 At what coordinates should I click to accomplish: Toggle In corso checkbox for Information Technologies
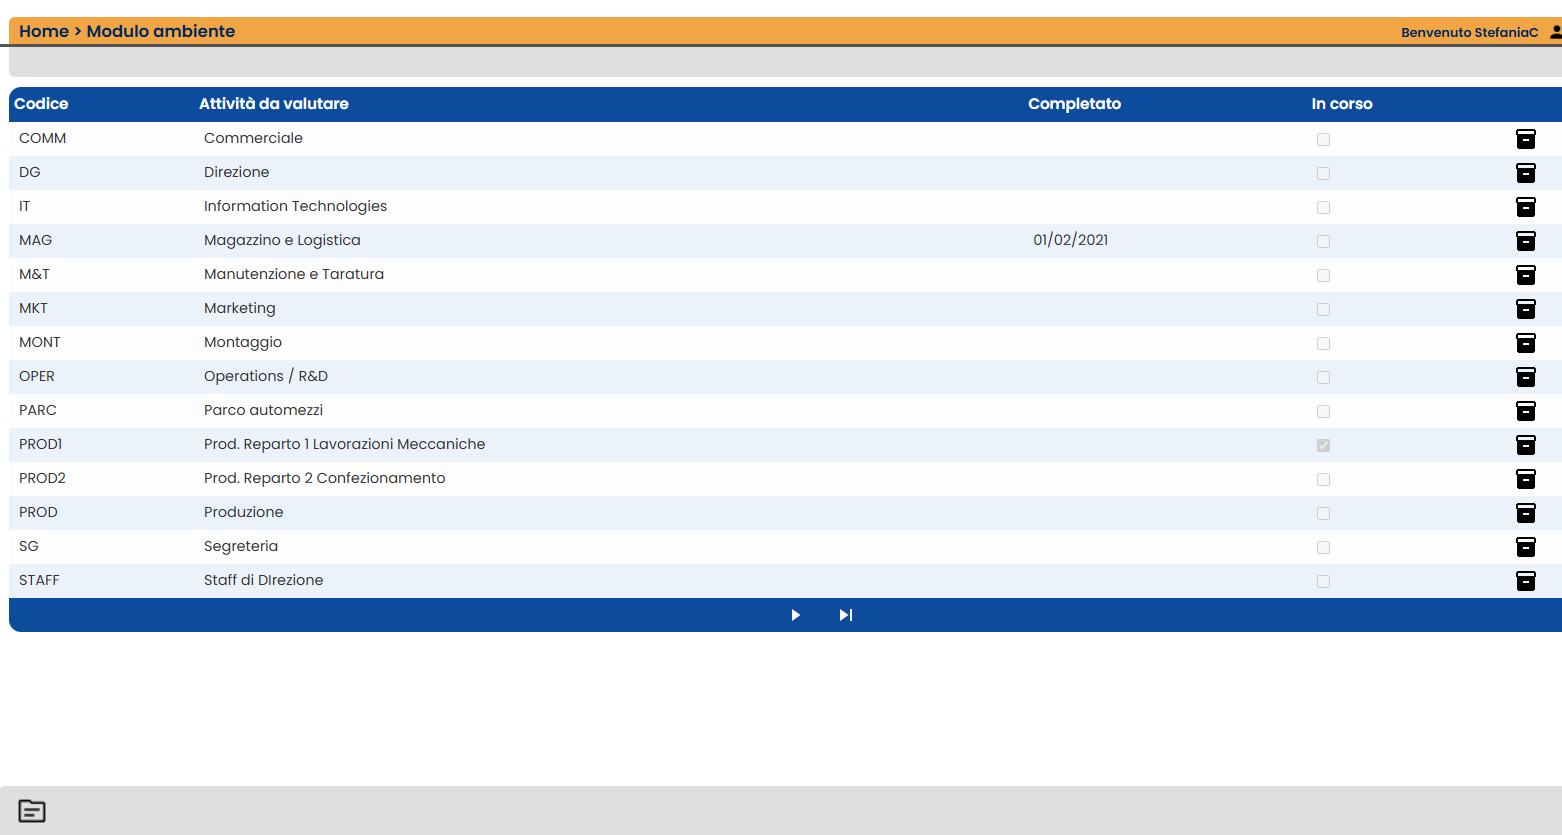[x=1323, y=207]
